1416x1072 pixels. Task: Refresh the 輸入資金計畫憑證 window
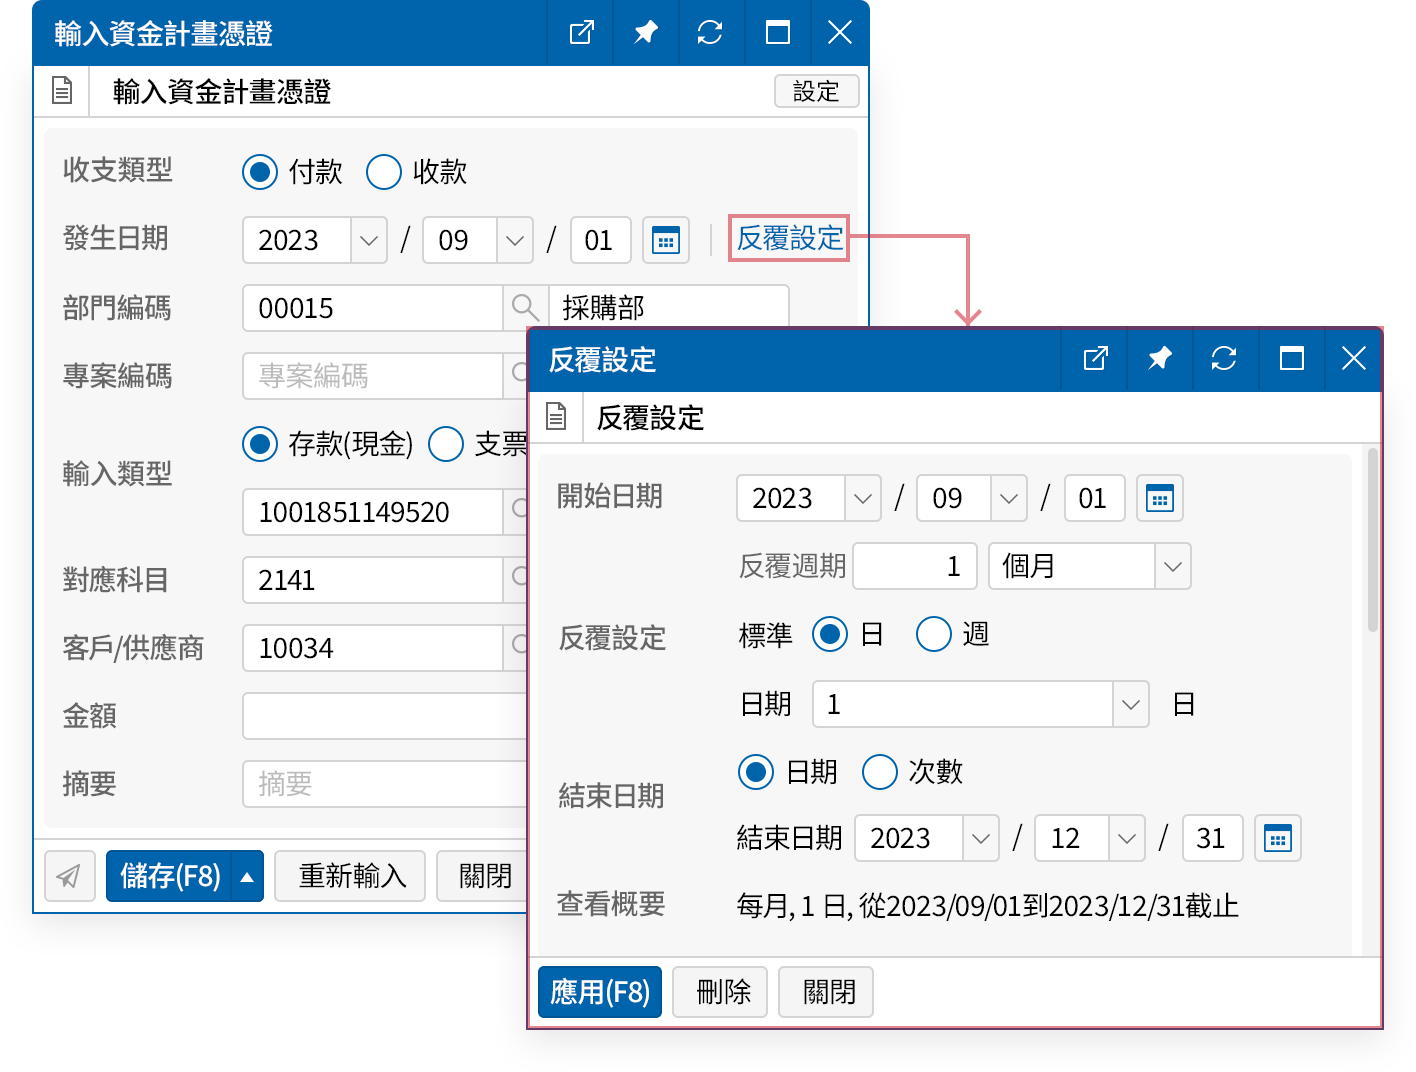click(x=711, y=32)
